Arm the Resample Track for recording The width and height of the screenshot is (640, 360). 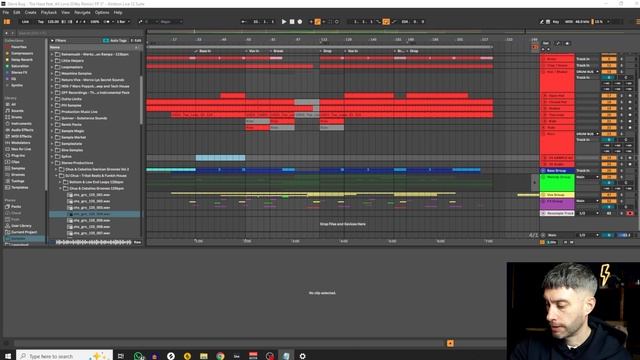(x=630, y=213)
